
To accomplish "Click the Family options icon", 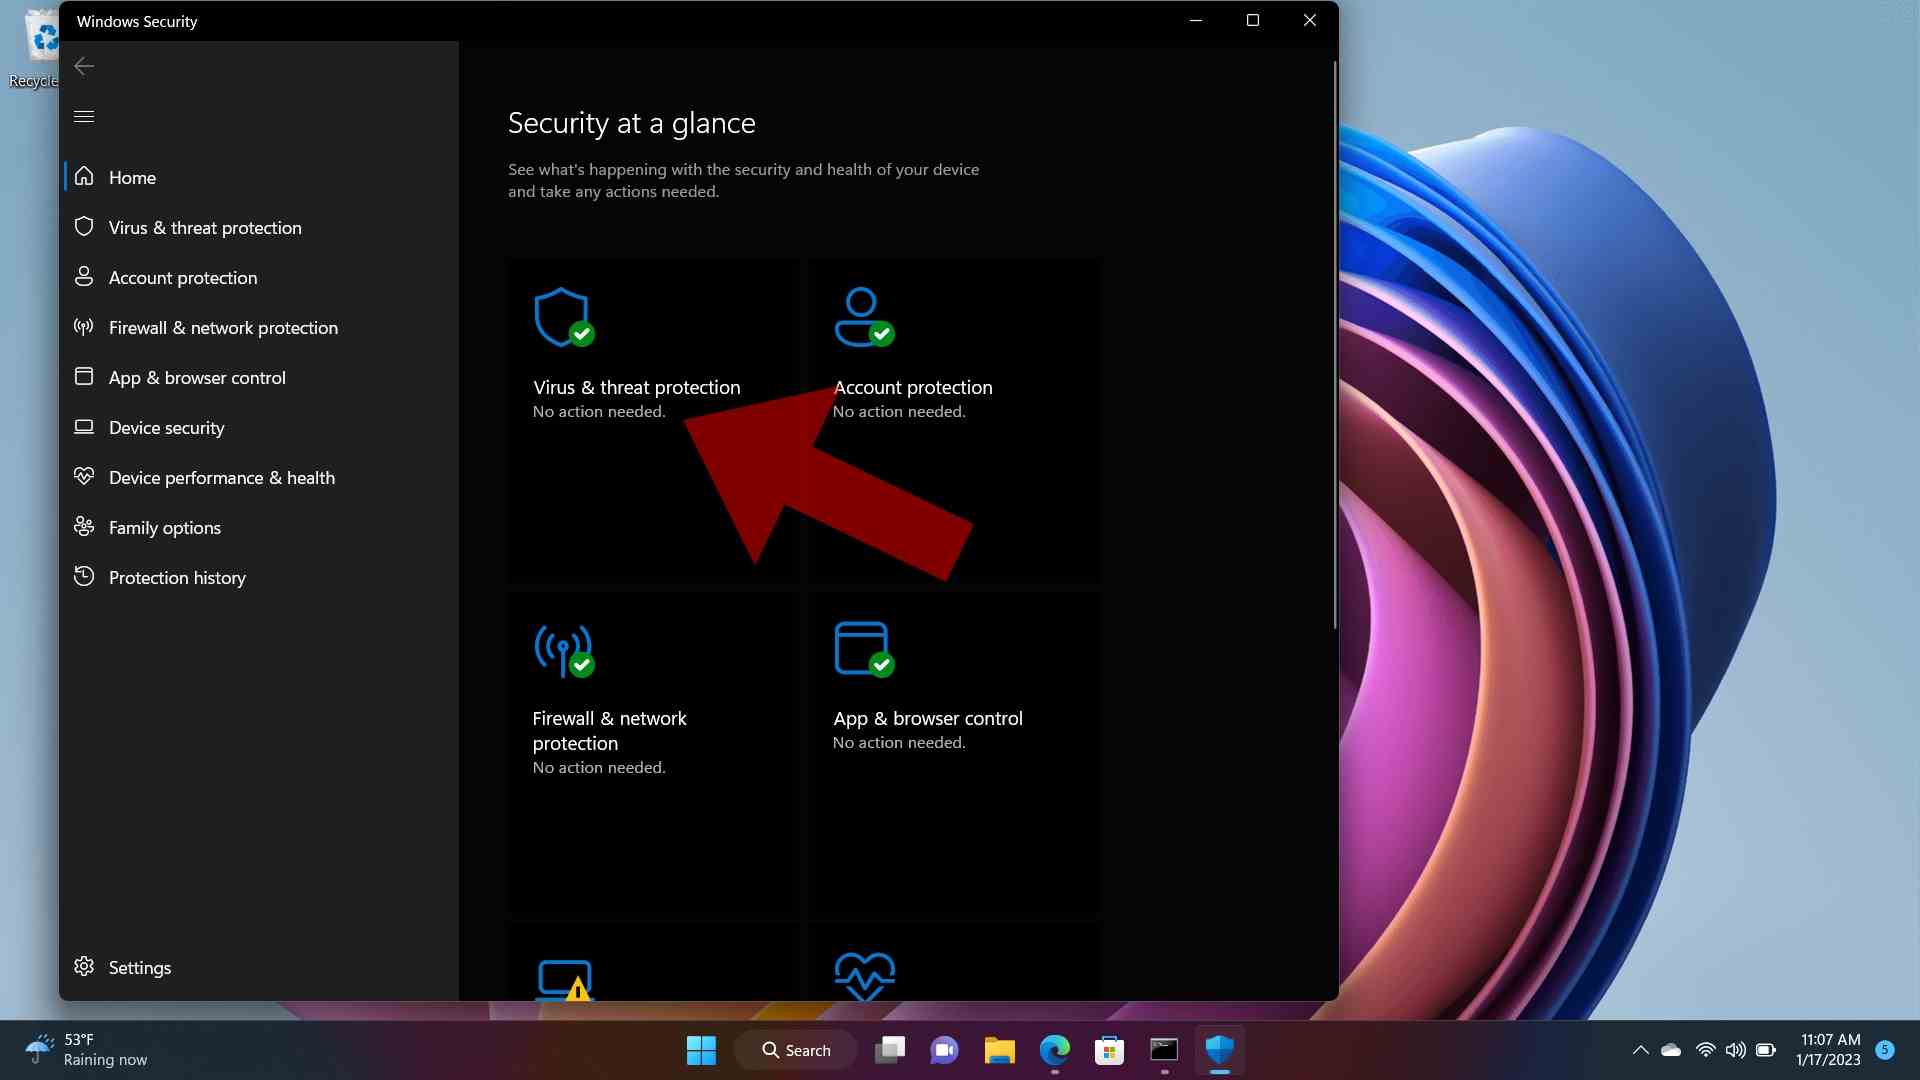I will click(84, 526).
